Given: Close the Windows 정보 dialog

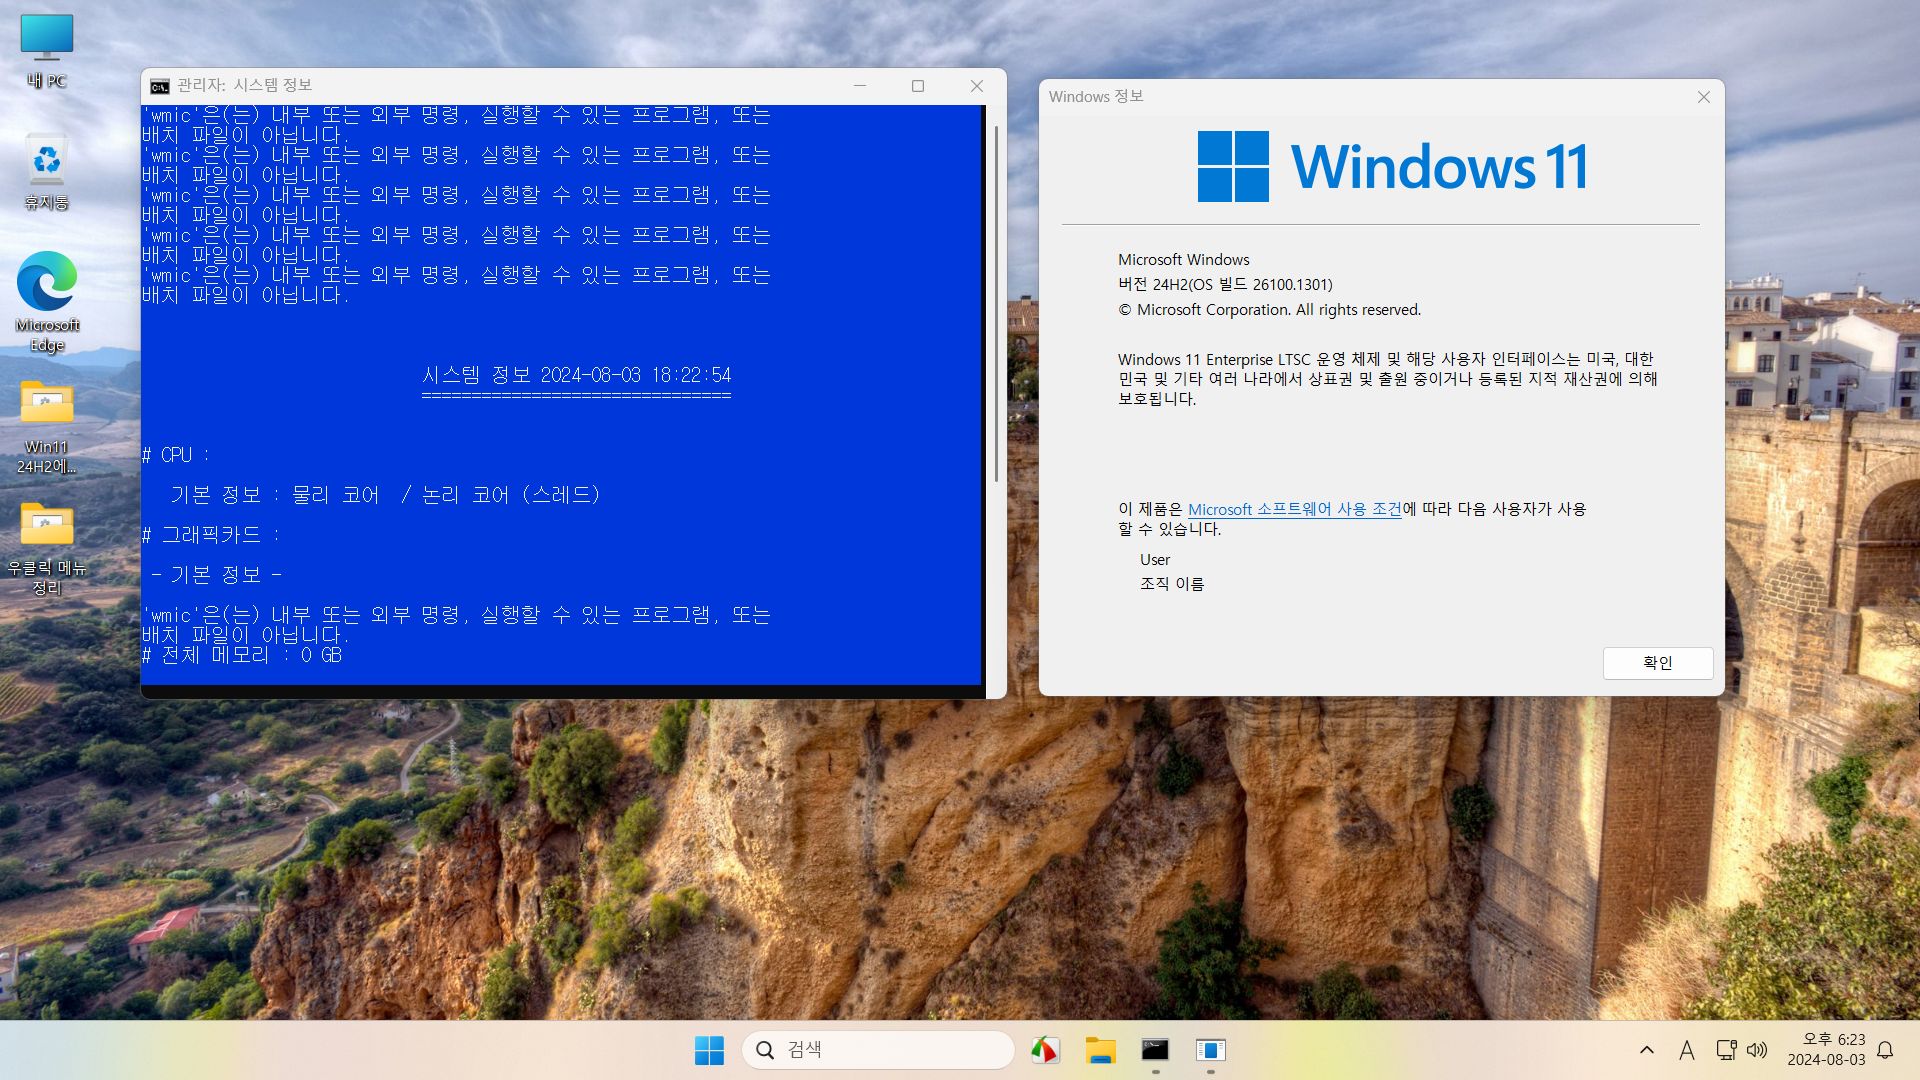Looking at the screenshot, I should coord(1704,97).
